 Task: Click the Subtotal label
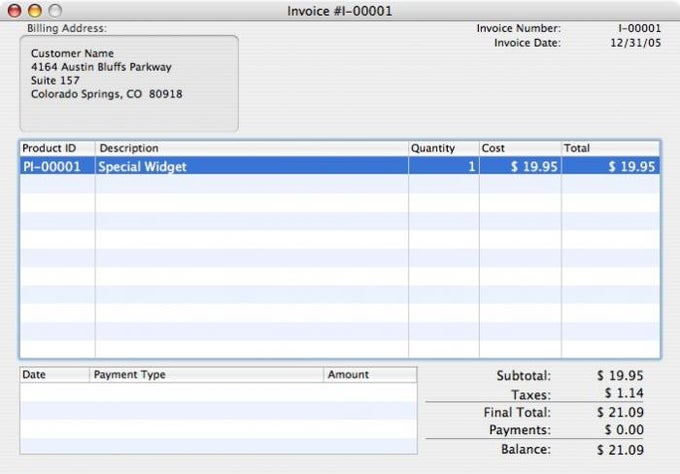[523, 376]
